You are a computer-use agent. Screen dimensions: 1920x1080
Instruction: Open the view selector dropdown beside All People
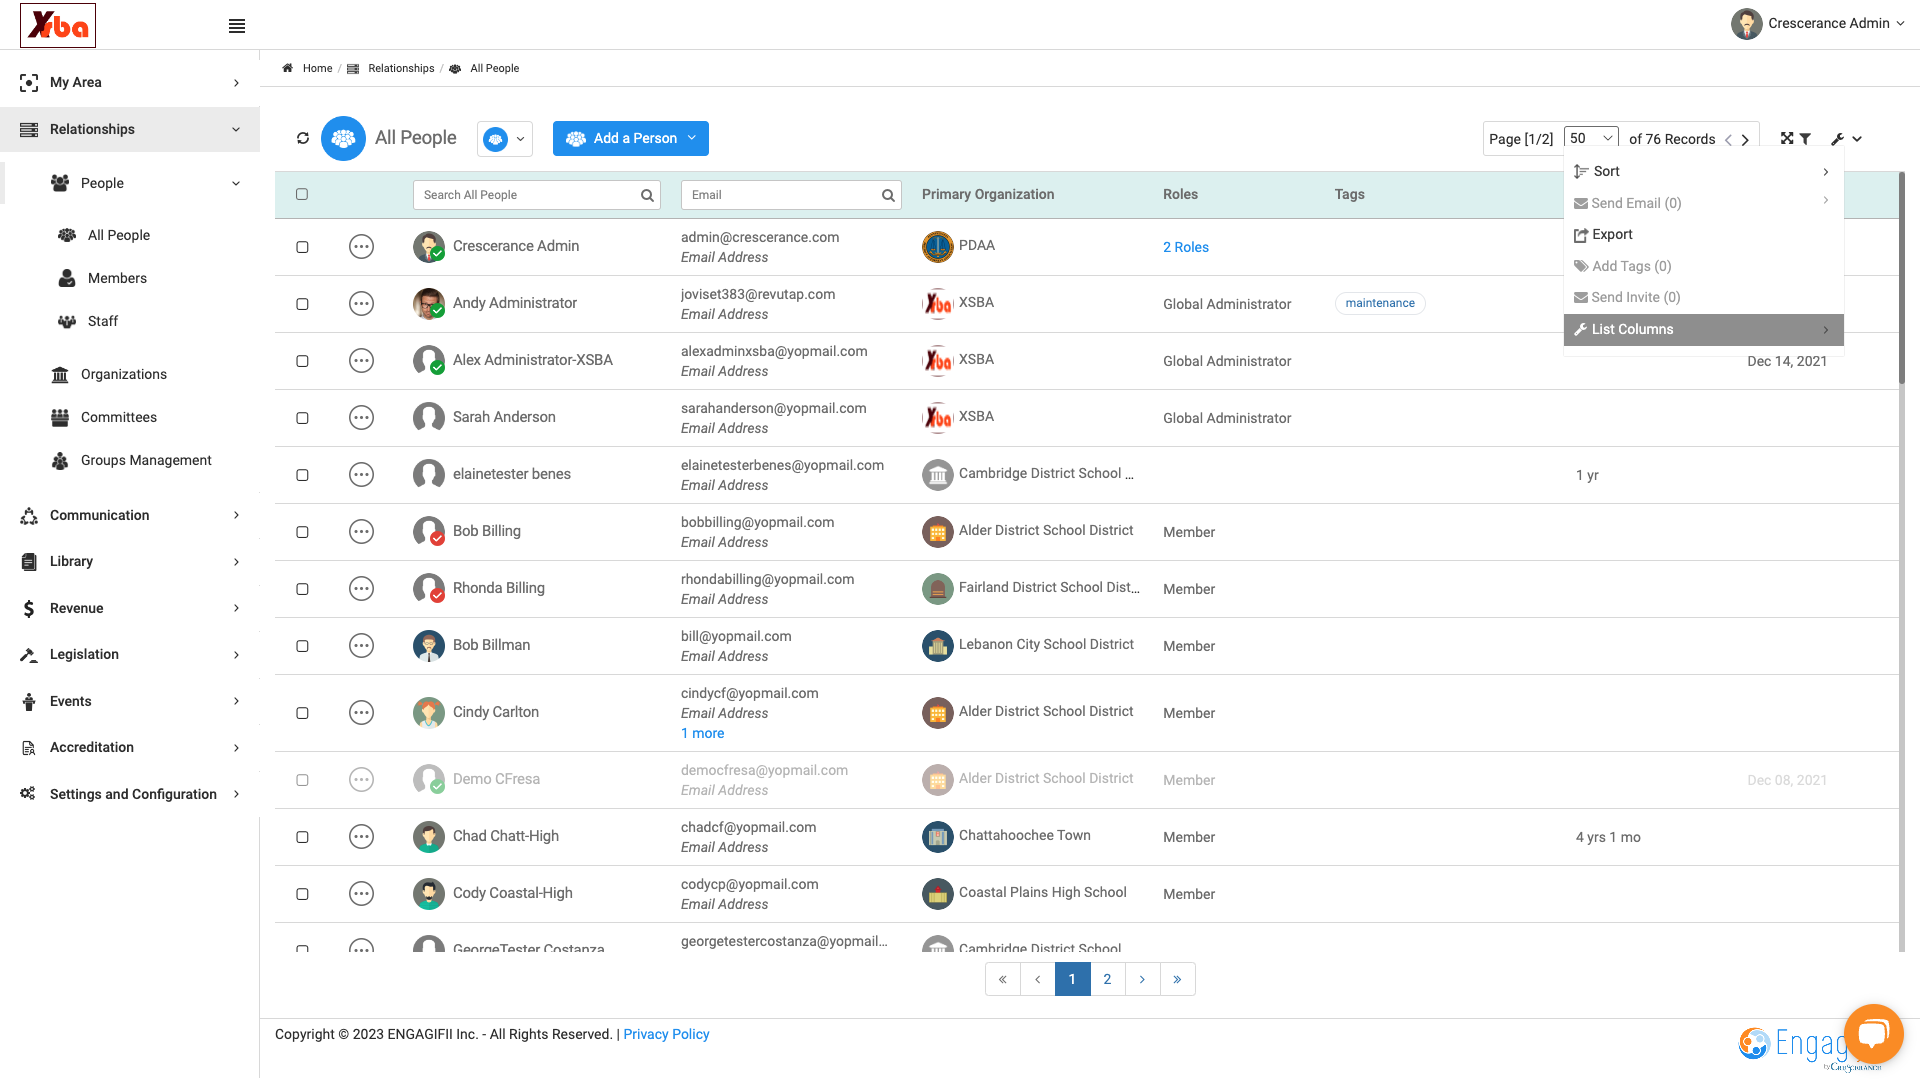505,139
